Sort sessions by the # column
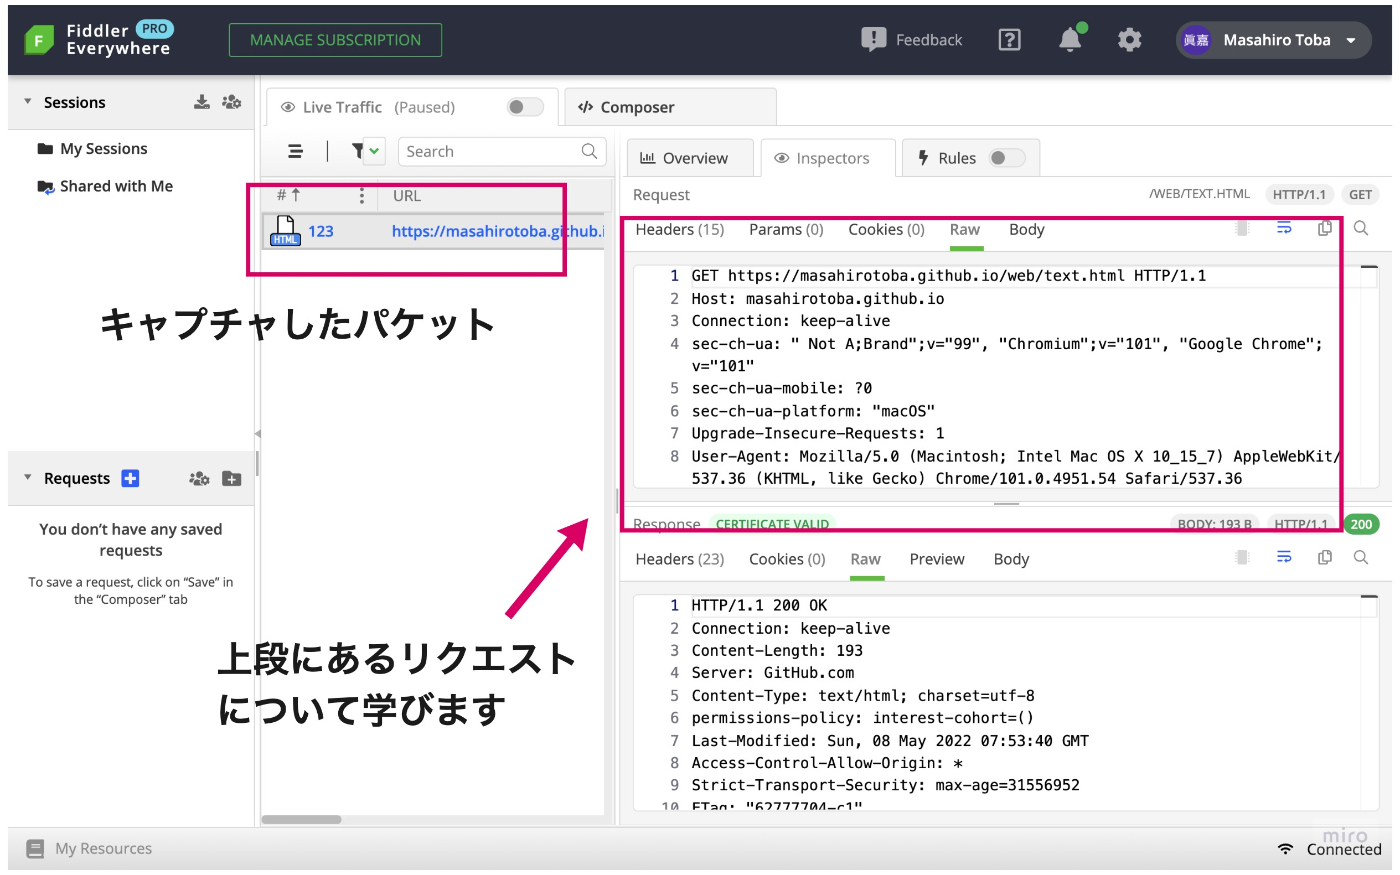Screen dimensions: 1400x875 pos(288,196)
